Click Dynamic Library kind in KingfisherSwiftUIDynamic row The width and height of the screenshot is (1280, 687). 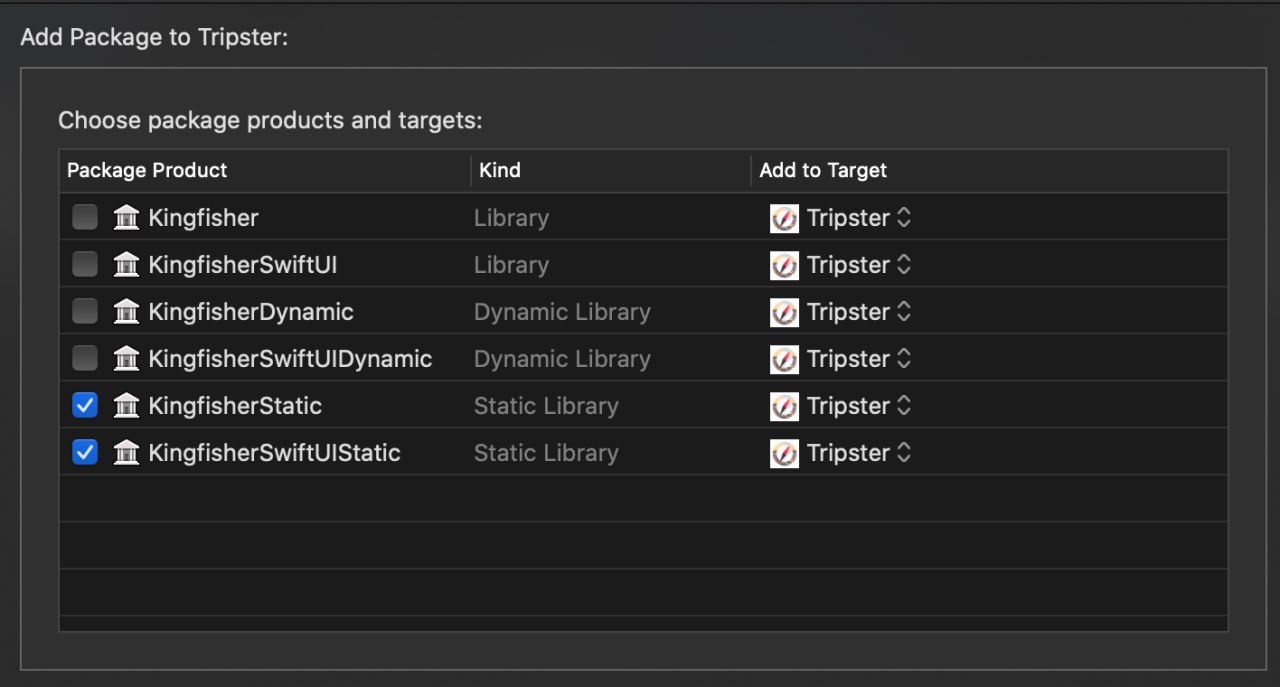pyautogui.click(x=562, y=359)
